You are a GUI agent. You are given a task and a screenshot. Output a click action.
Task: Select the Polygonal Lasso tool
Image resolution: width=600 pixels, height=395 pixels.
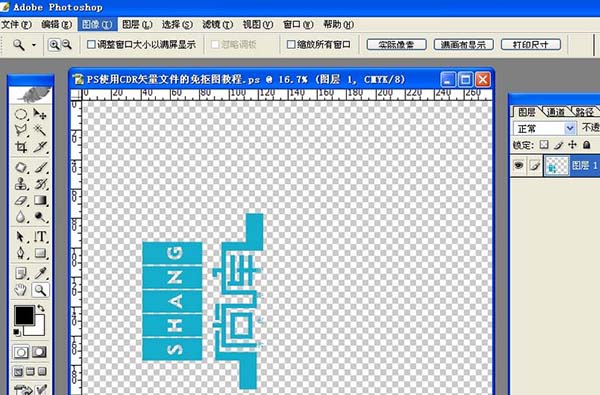pyautogui.click(x=21, y=131)
